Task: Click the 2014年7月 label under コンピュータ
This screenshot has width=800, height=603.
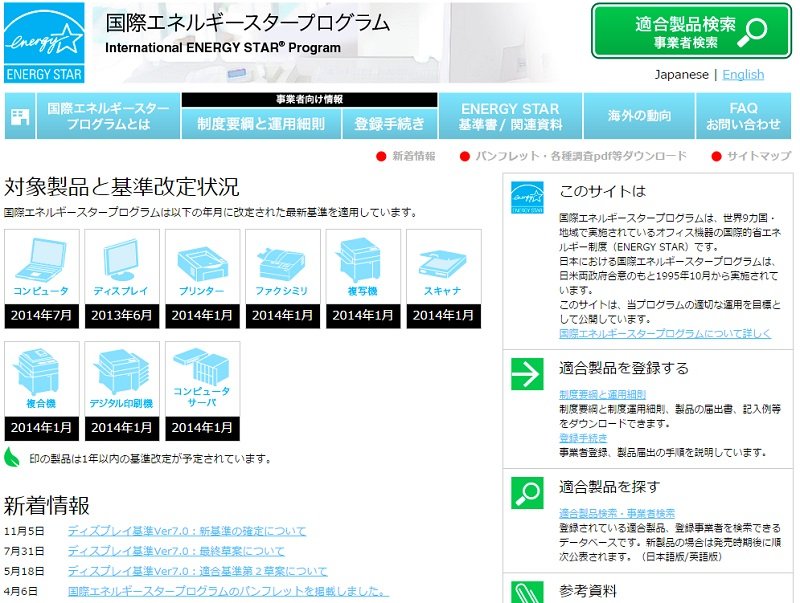Action: click(42, 316)
